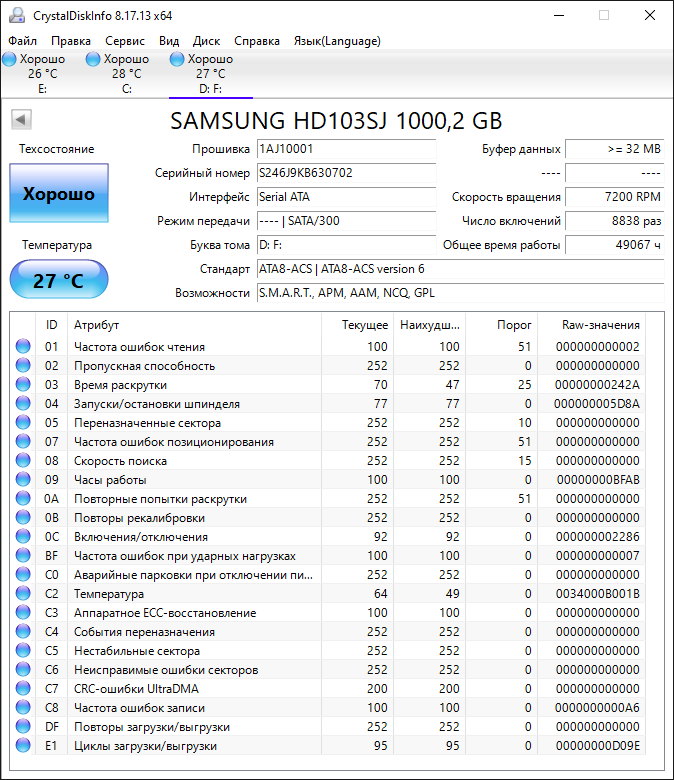Click the Буква тома field D: F:

tap(346, 245)
